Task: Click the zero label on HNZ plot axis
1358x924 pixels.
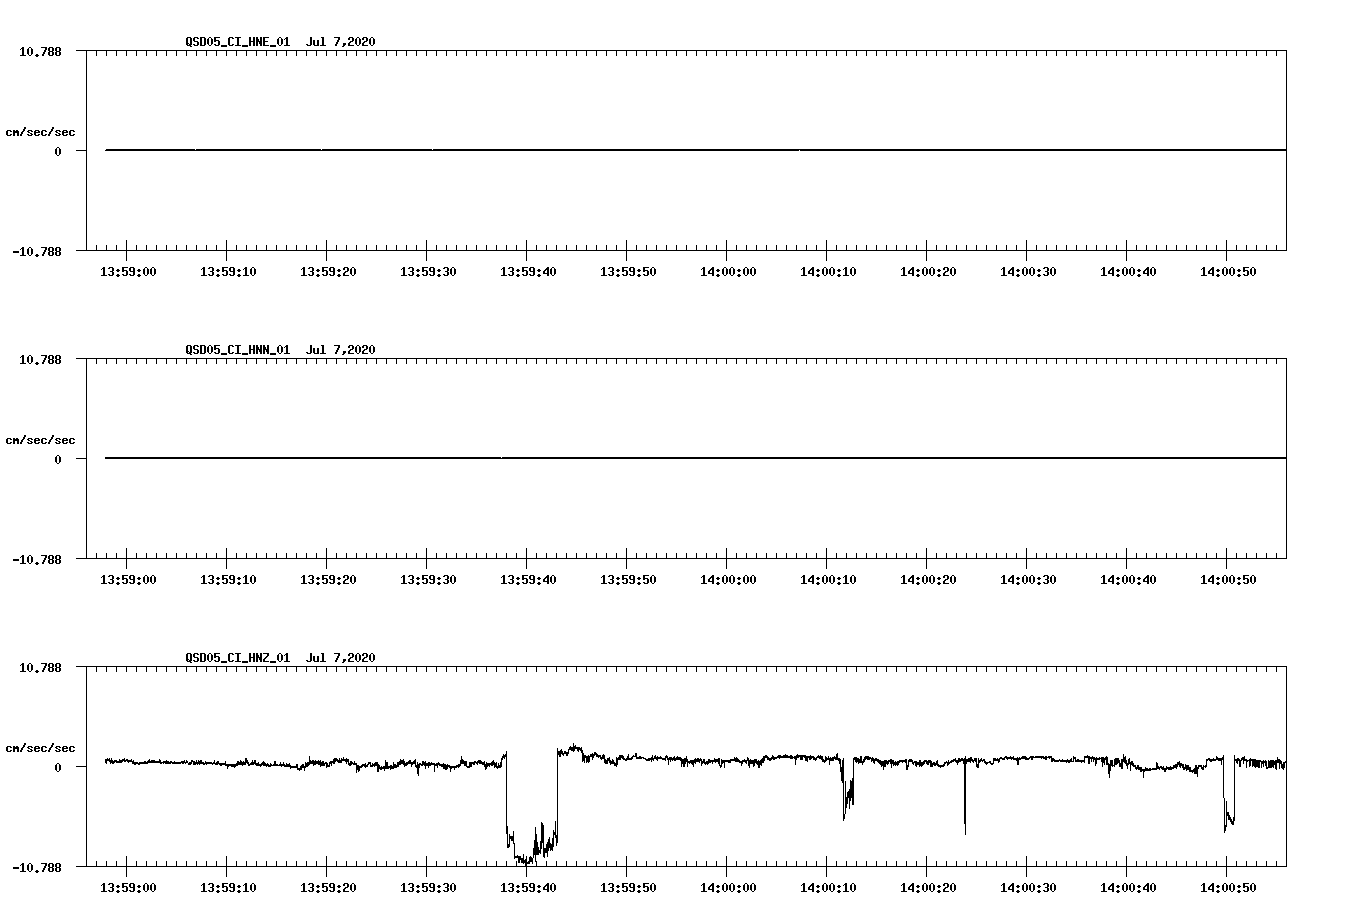Action: click(58, 768)
